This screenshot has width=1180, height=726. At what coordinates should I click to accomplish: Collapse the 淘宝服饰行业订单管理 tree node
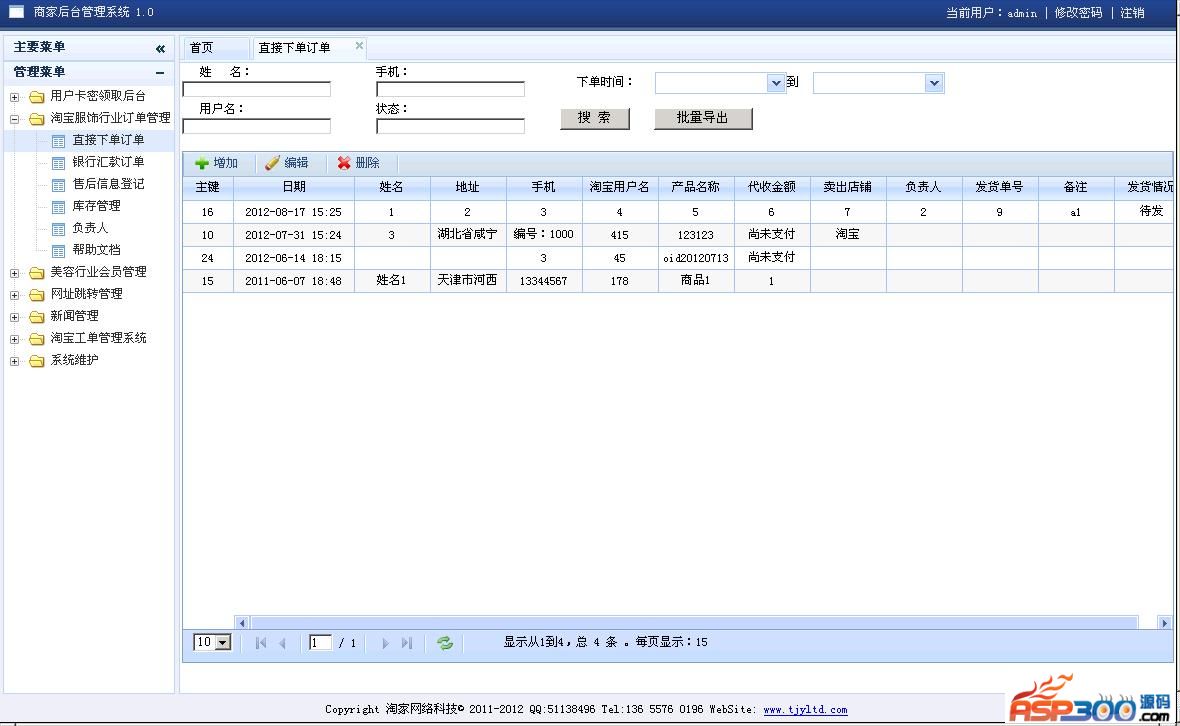14,119
